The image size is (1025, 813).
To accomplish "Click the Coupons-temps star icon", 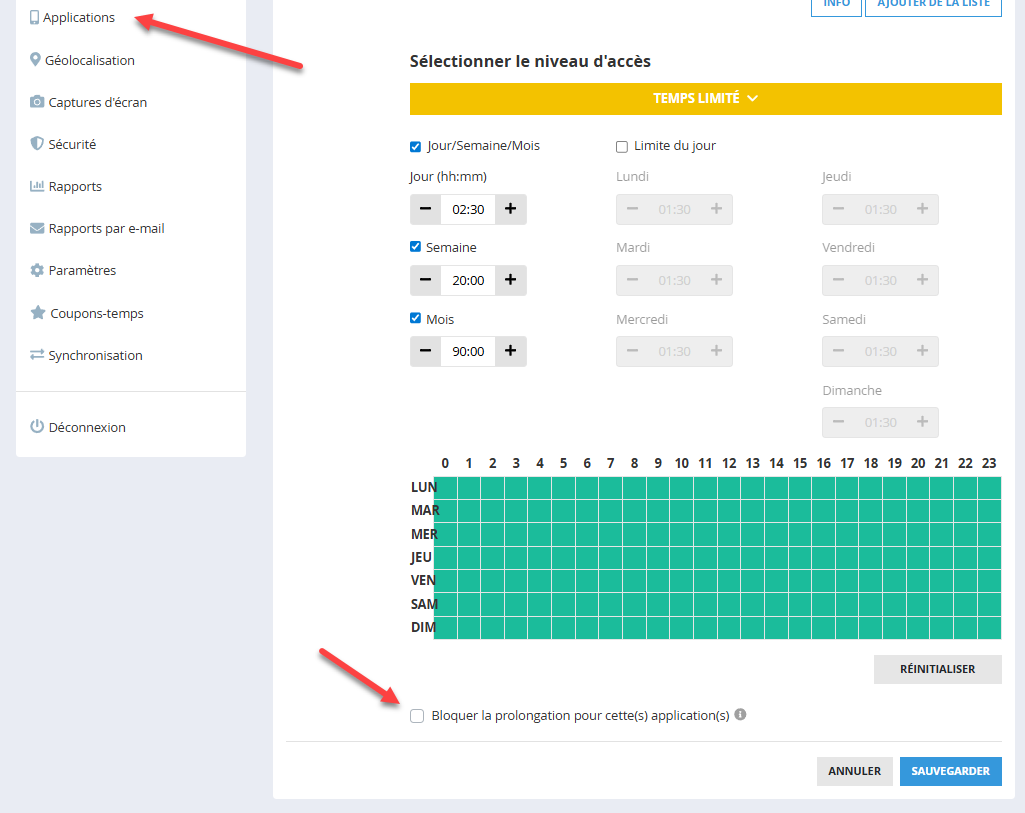I will click(x=38, y=313).
